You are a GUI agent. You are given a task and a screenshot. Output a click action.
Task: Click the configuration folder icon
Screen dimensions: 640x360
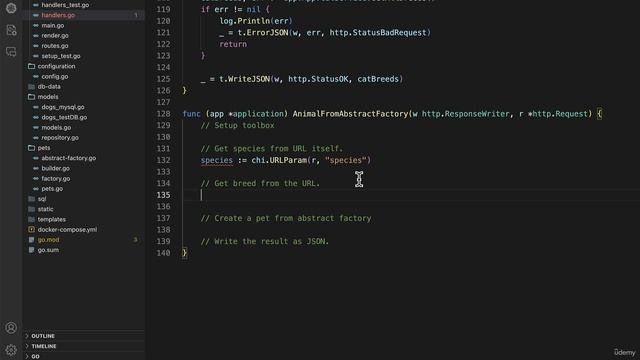pos(31,66)
